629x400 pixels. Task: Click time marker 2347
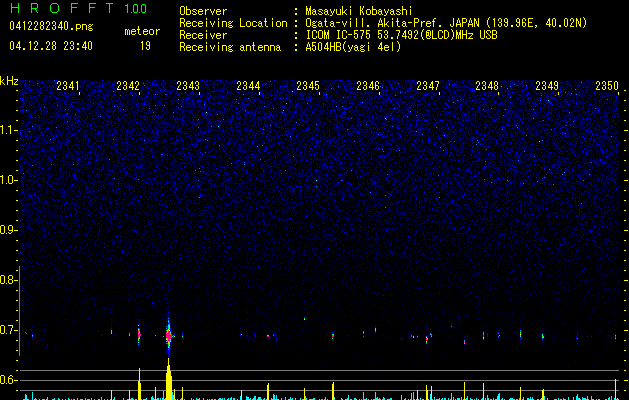pos(428,85)
